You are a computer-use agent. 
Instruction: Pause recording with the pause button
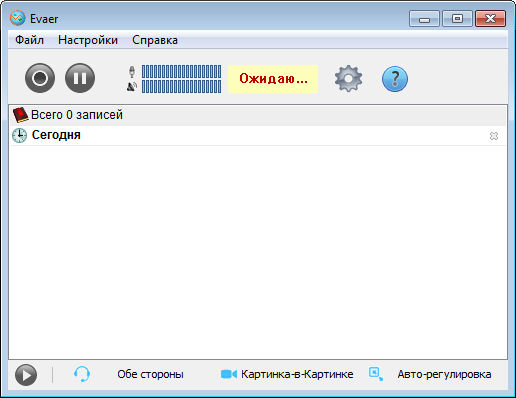(x=80, y=78)
